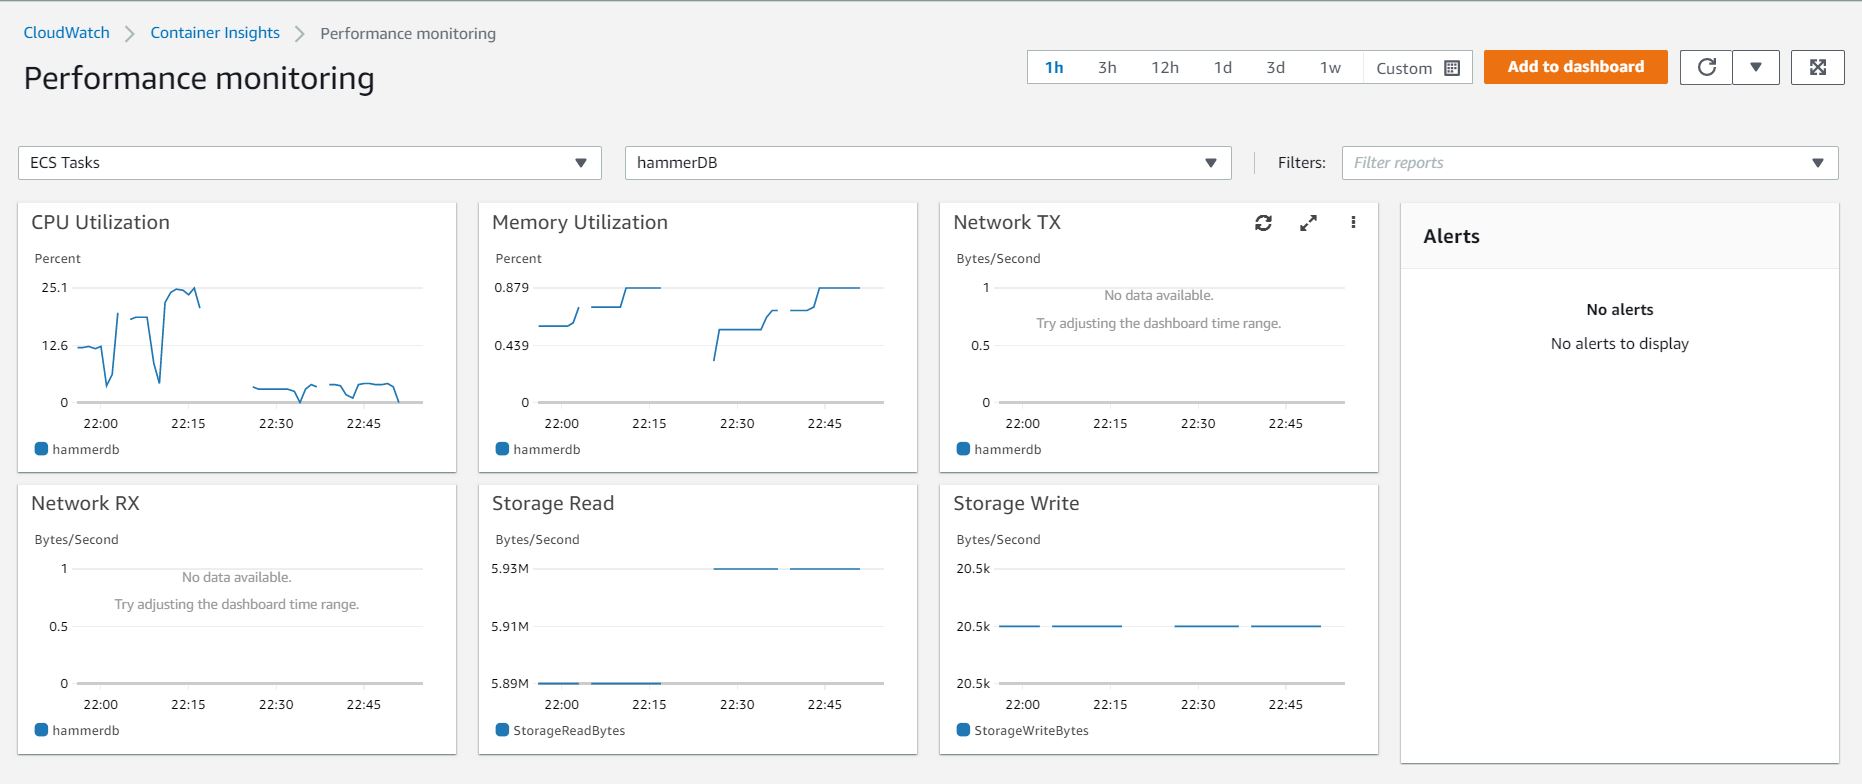Viewport: 1862px width, 784px height.
Task: Open Container Insights breadcrumb link
Action: 215,33
